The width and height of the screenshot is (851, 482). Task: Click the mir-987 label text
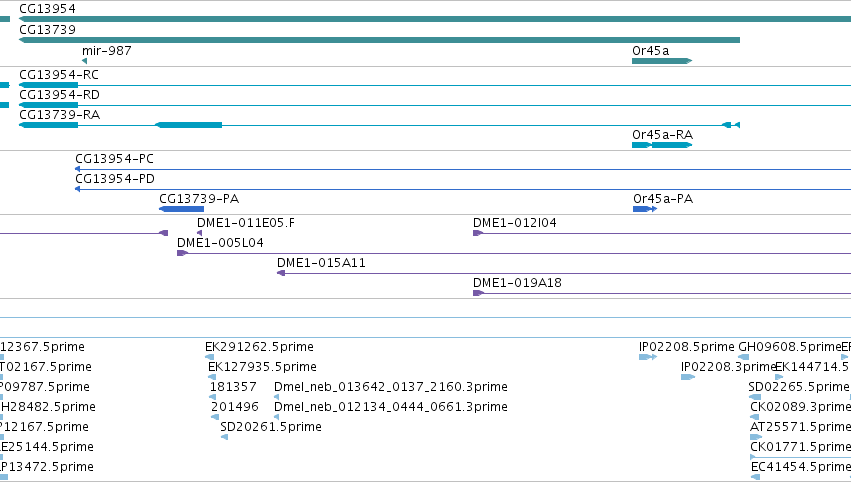[106, 50]
